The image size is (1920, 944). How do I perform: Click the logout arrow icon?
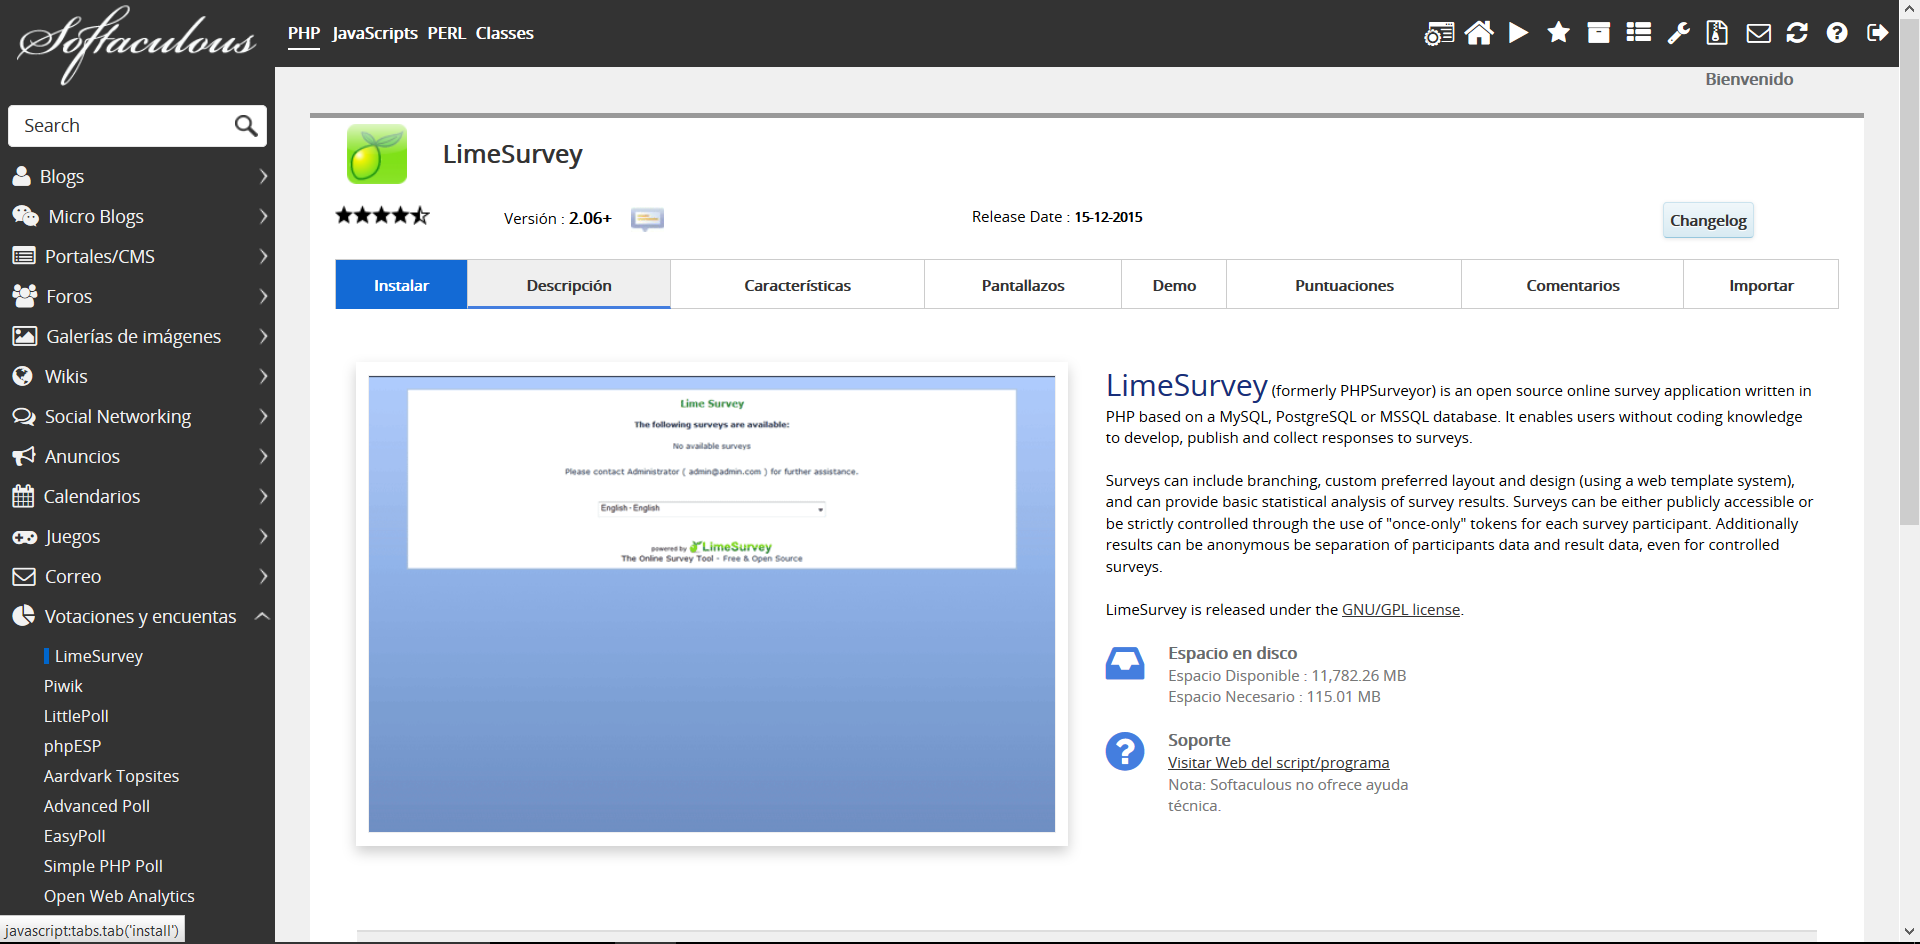(x=1877, y=33)
